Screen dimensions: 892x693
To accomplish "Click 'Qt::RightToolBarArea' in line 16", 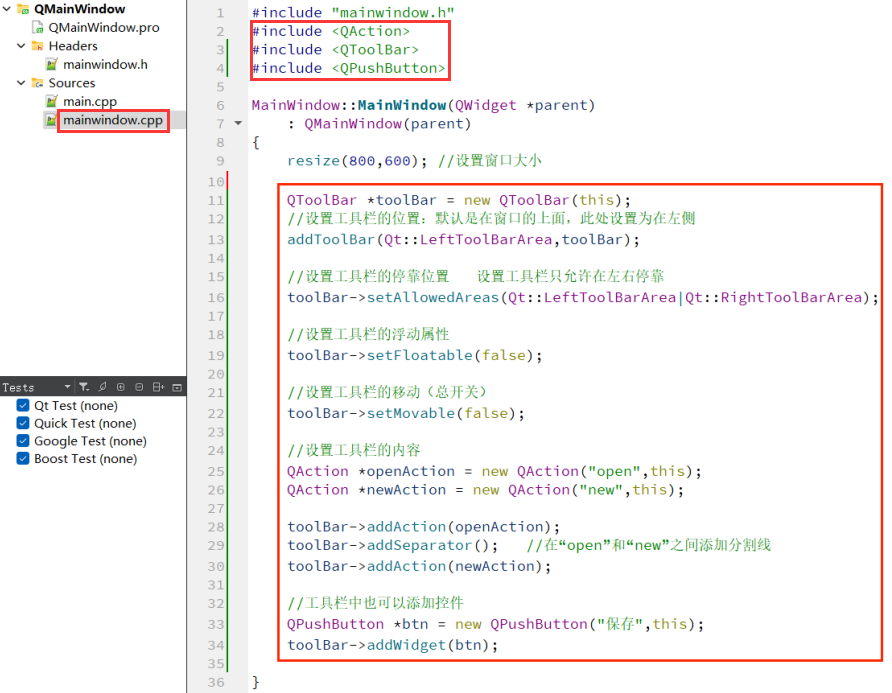I will 774,298.
